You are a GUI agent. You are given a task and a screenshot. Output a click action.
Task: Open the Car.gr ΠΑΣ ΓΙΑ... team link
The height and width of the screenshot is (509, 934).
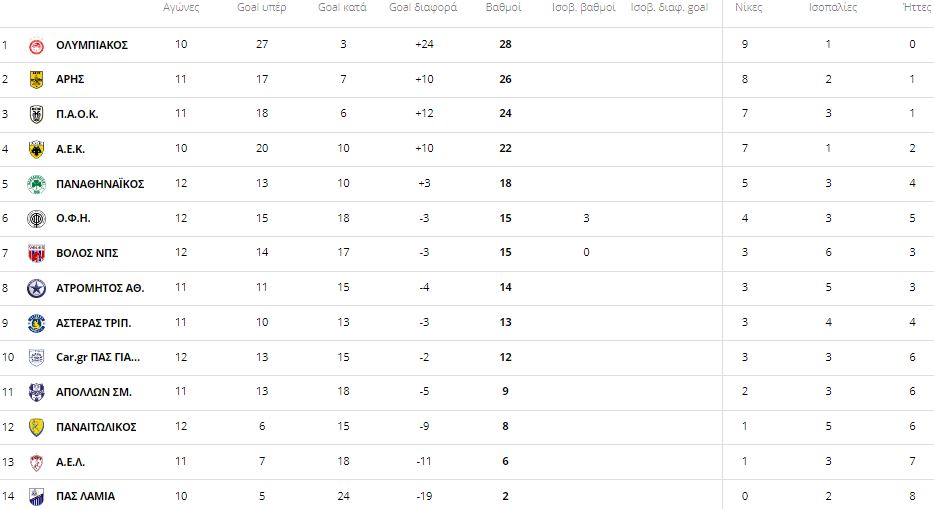pyautogui.click(x=98, y=357)
